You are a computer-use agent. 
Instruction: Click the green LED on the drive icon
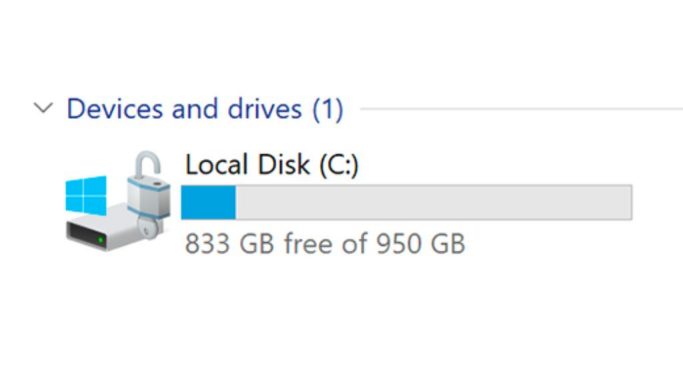pos(101,240)
